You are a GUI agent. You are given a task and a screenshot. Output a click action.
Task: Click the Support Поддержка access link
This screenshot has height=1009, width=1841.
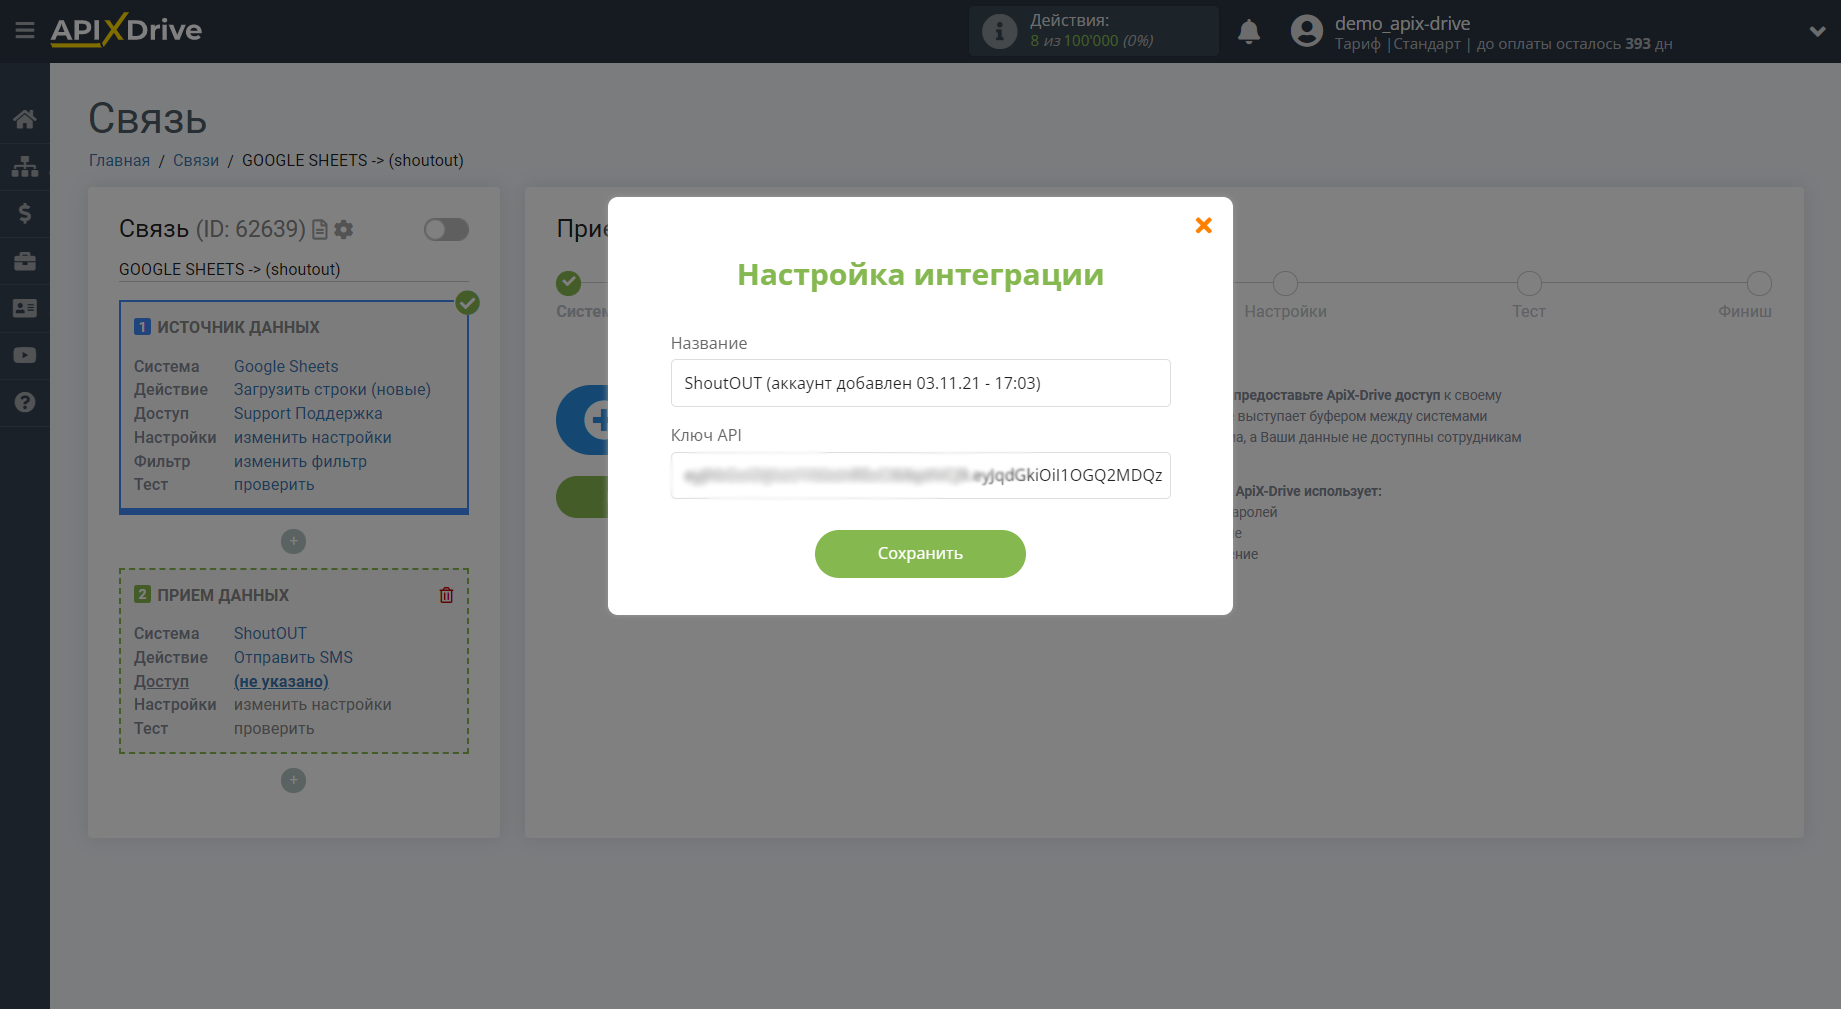point(308,414)
